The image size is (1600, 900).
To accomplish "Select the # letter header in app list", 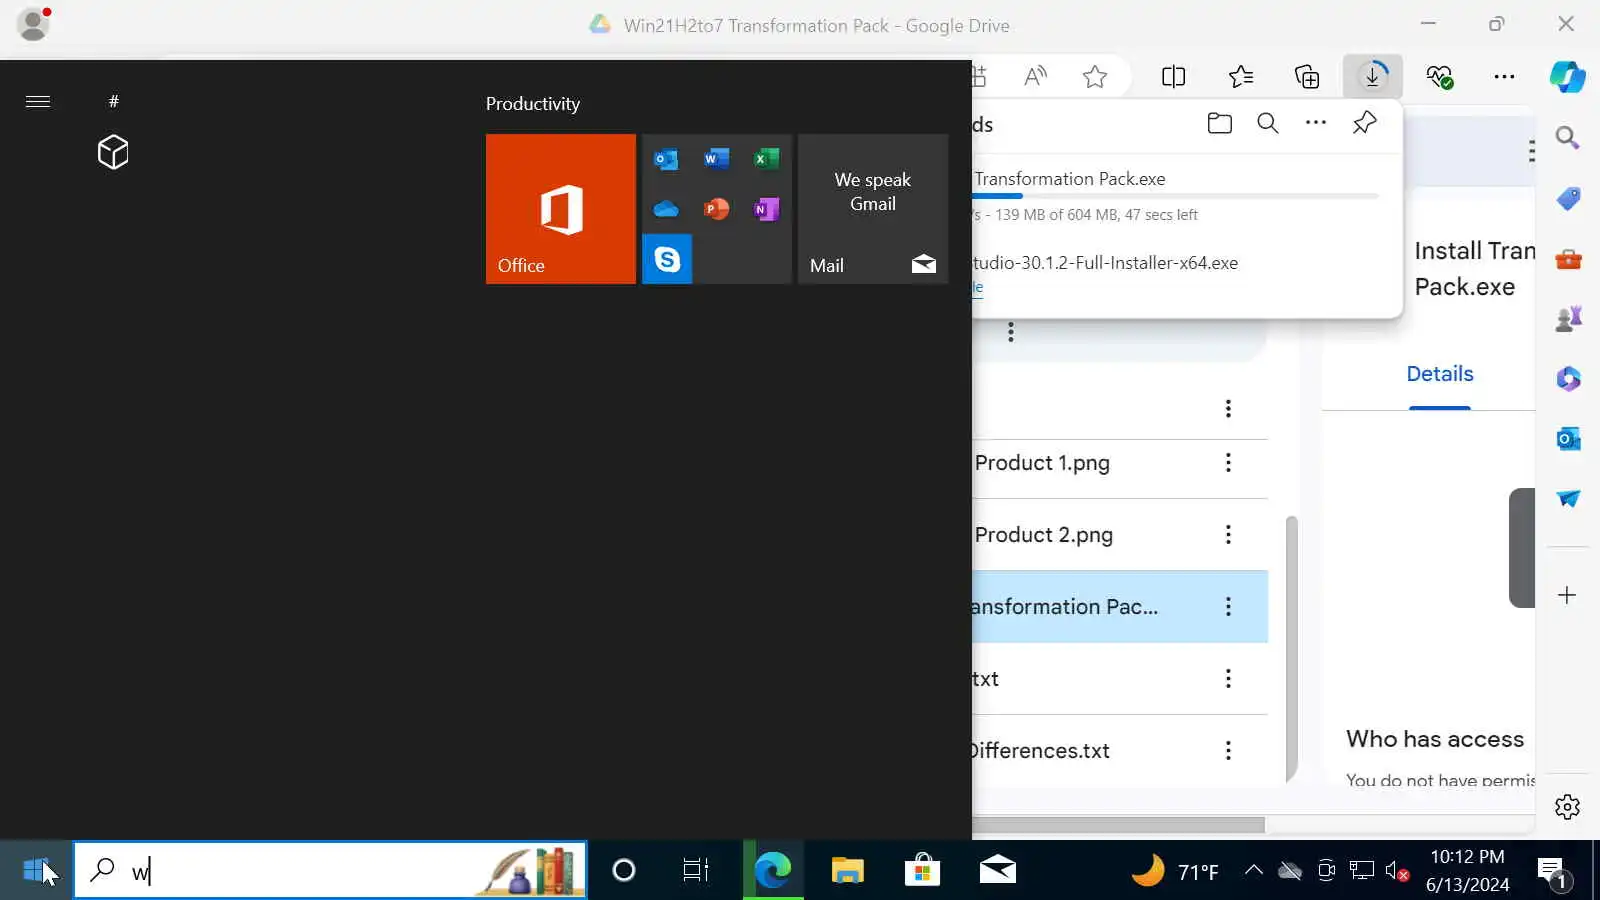I will click(114, 101).
